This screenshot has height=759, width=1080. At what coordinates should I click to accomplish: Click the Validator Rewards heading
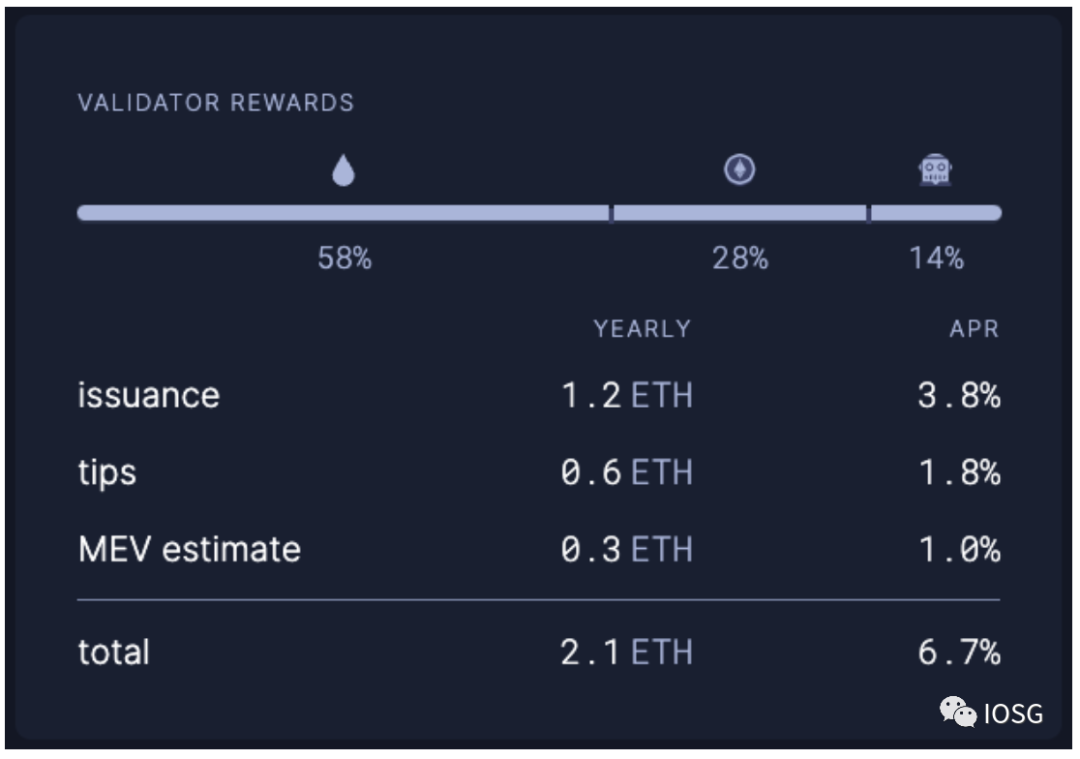pos(215,103)
